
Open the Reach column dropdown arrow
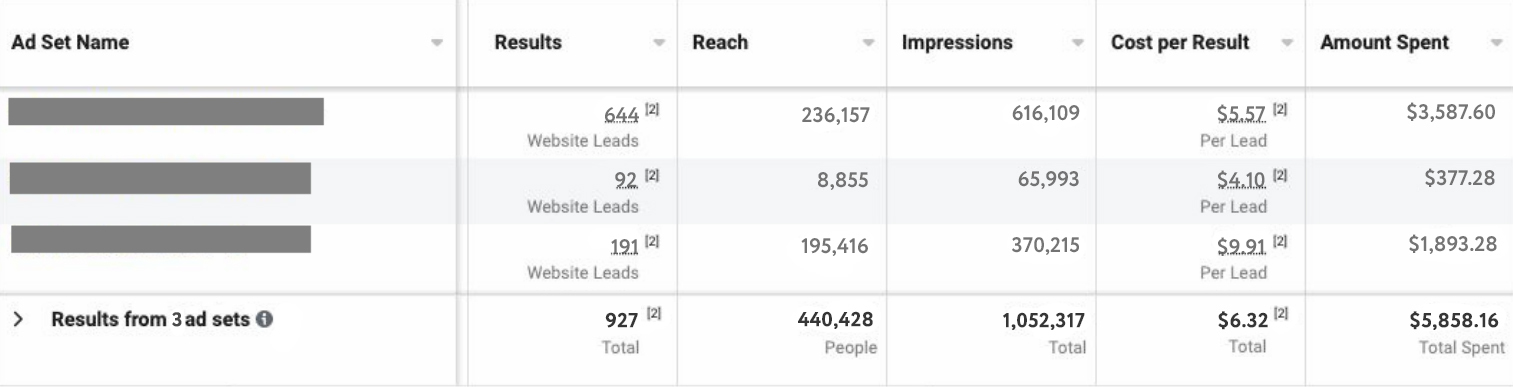869,44
